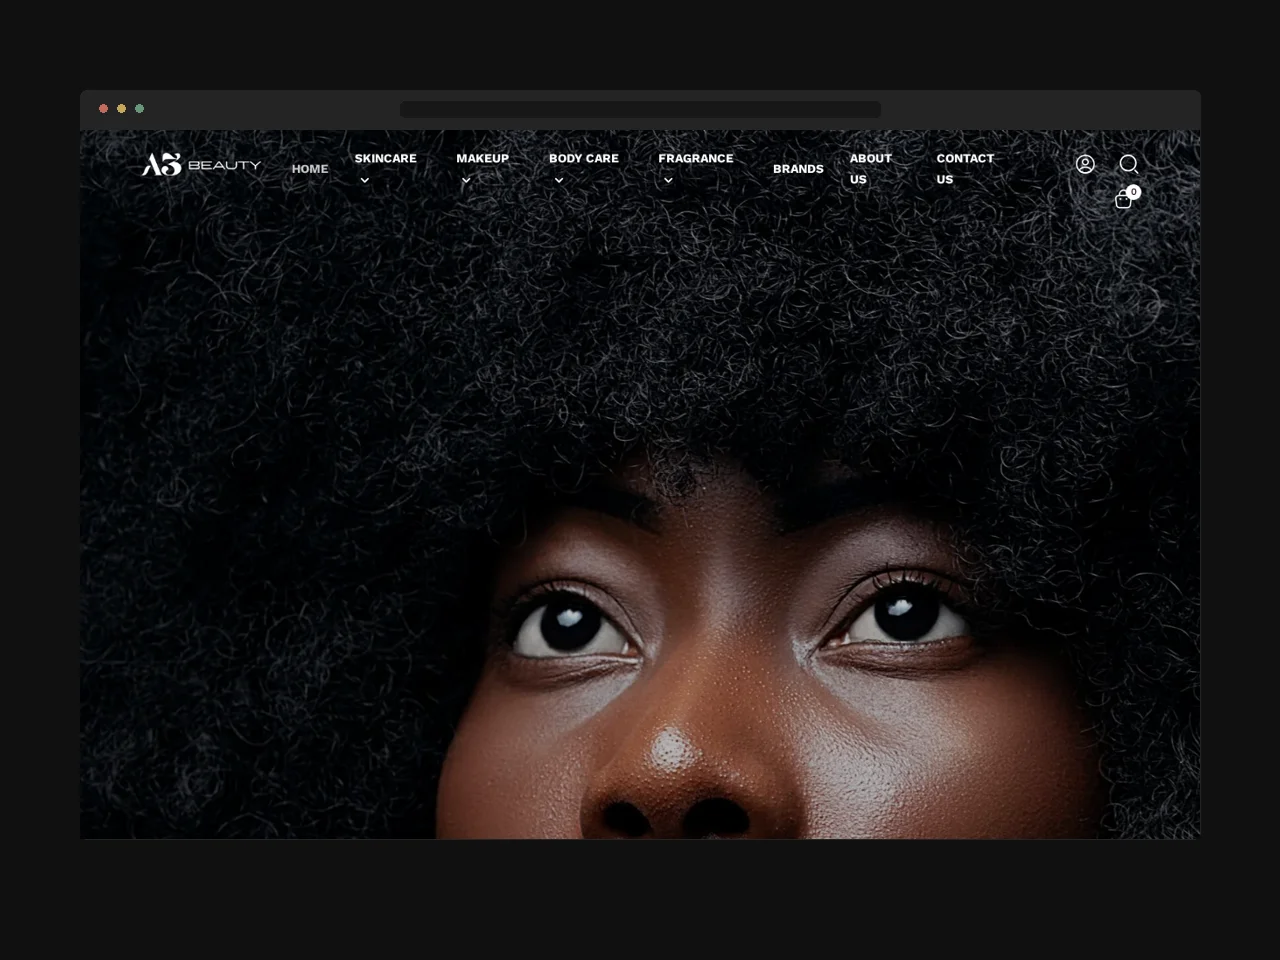The width and height of the screenshot is (1280, 960).
Task: Click the green maximize window dot
Action: [x=139, y=108]
